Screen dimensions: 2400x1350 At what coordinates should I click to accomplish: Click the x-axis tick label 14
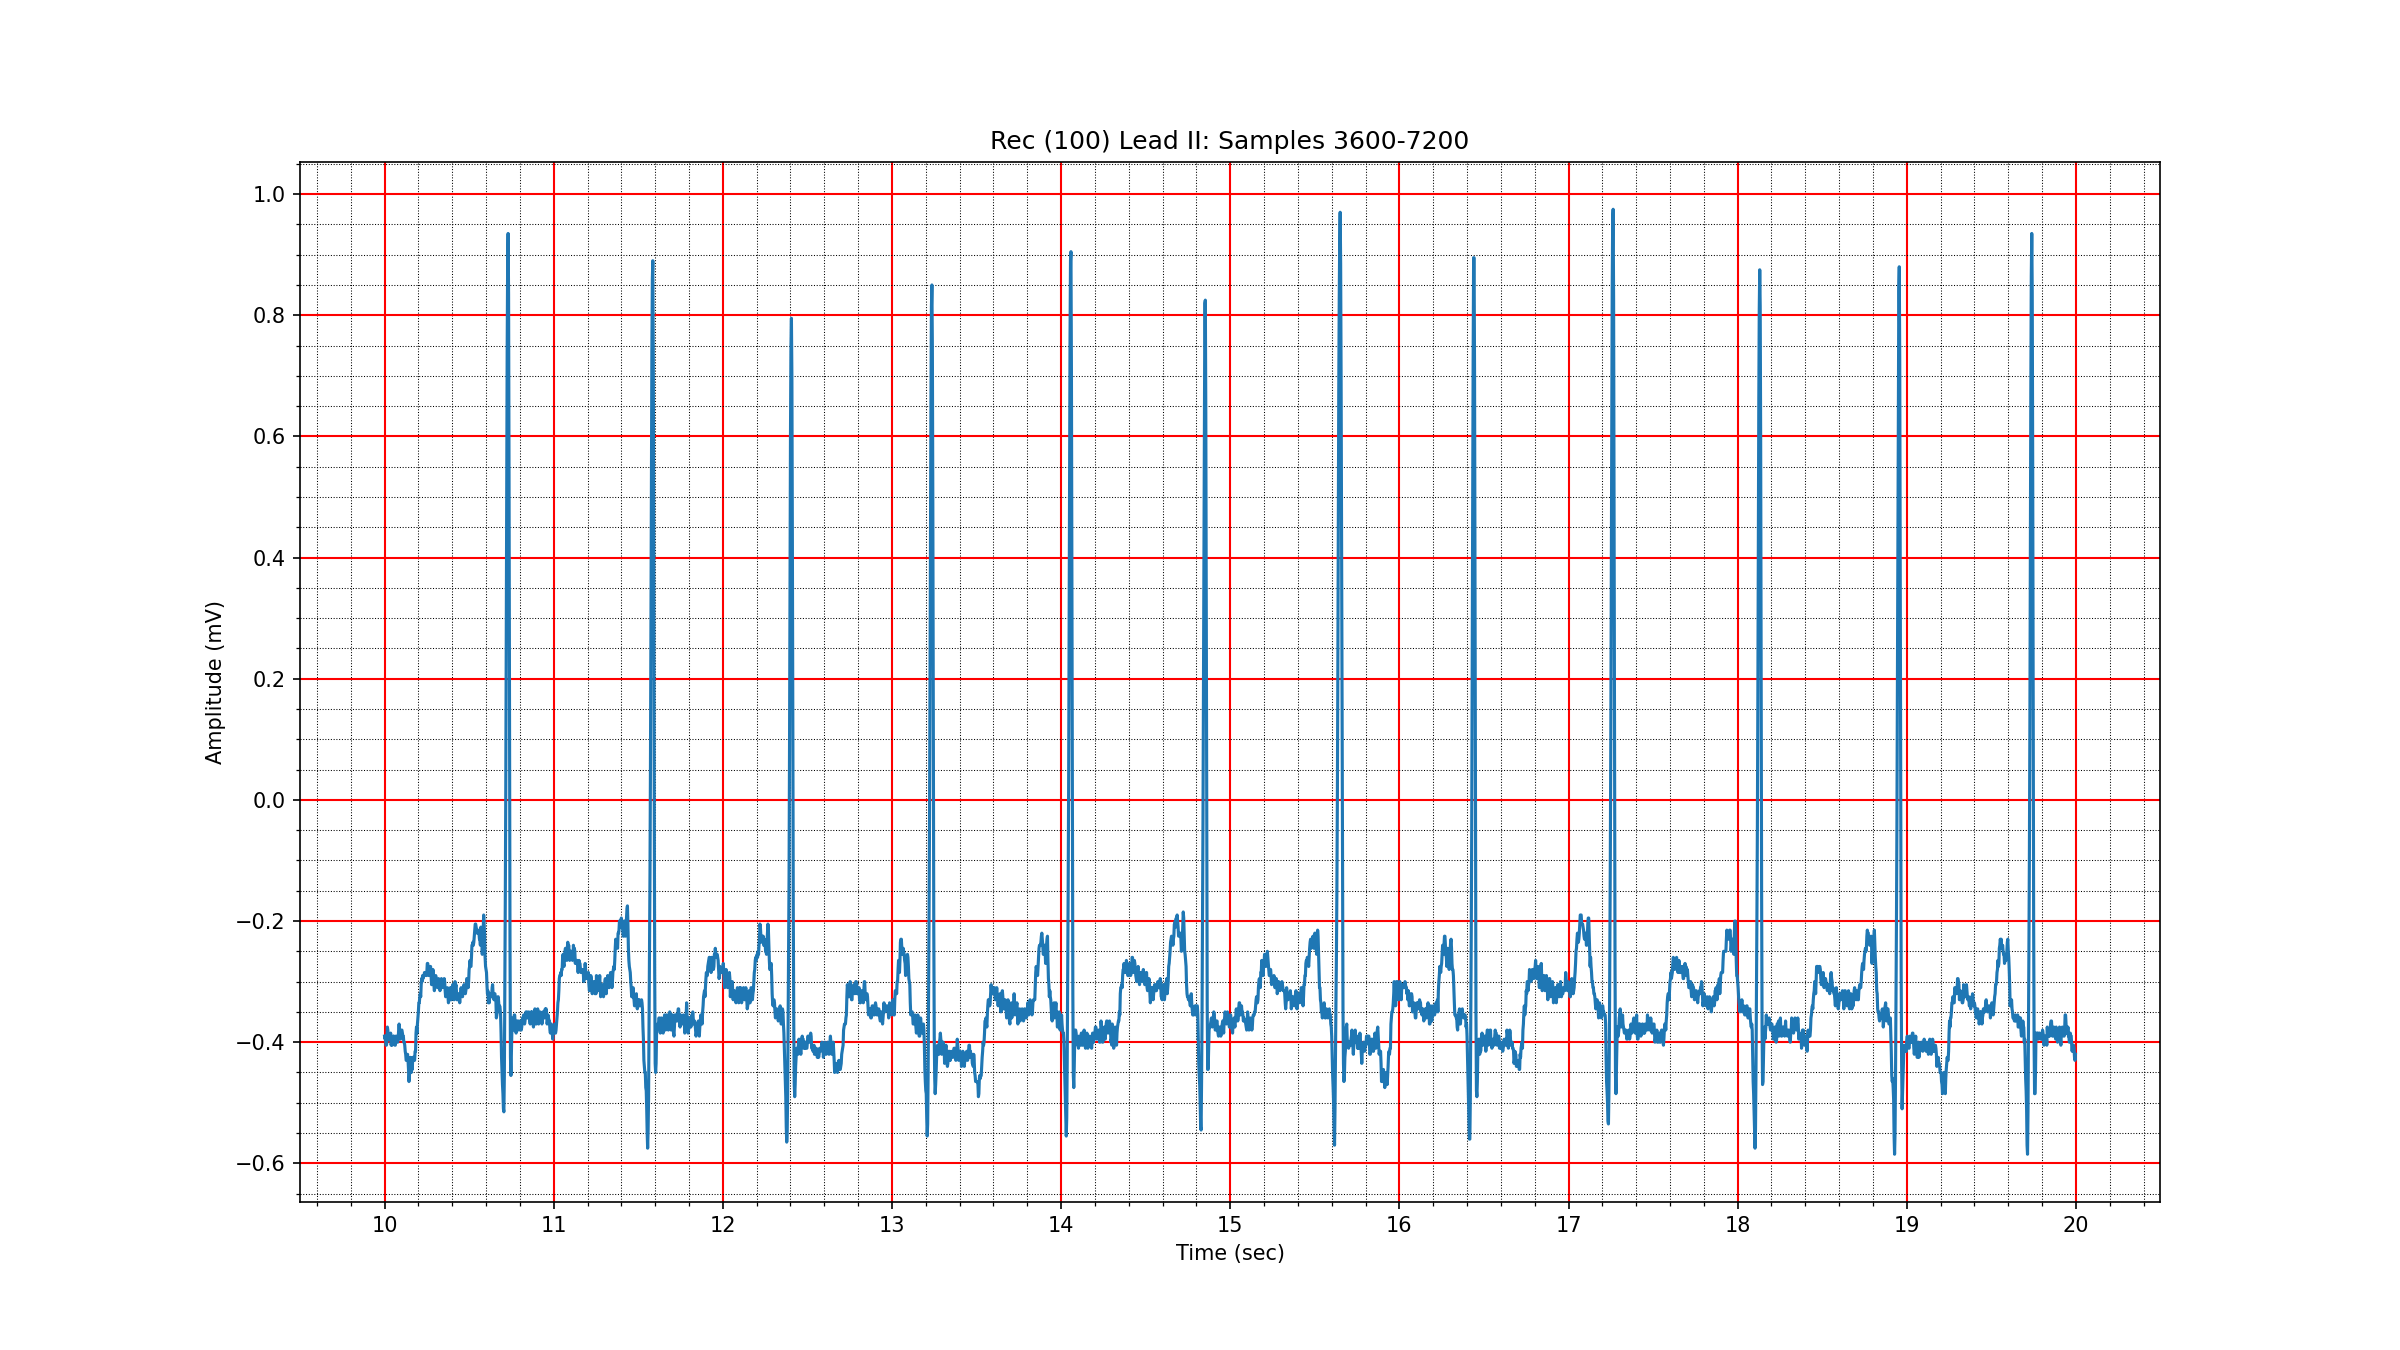pos(1061,1225)
